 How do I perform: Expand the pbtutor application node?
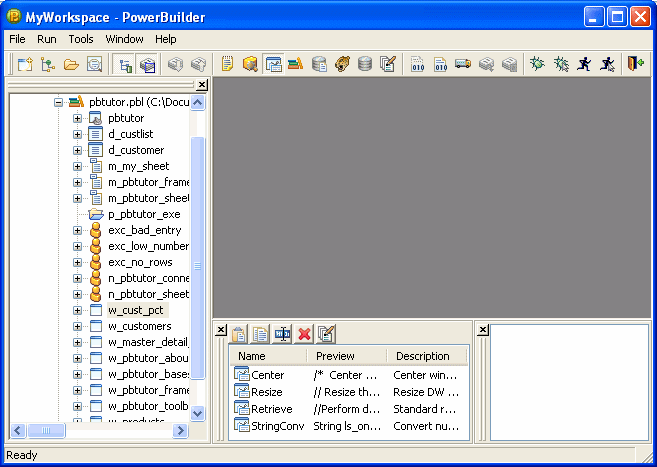pos(78,119)
